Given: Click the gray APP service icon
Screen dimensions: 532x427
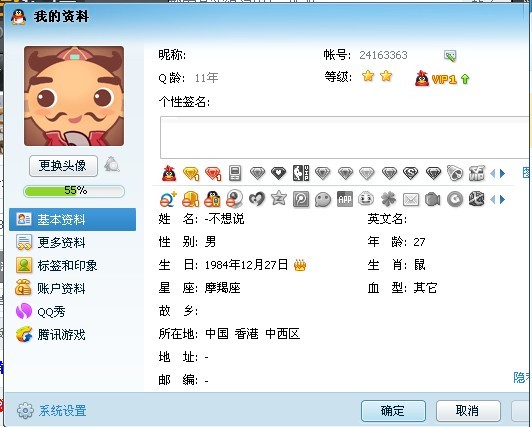Looking at the screenshot, I should click(x=344, y=199).
